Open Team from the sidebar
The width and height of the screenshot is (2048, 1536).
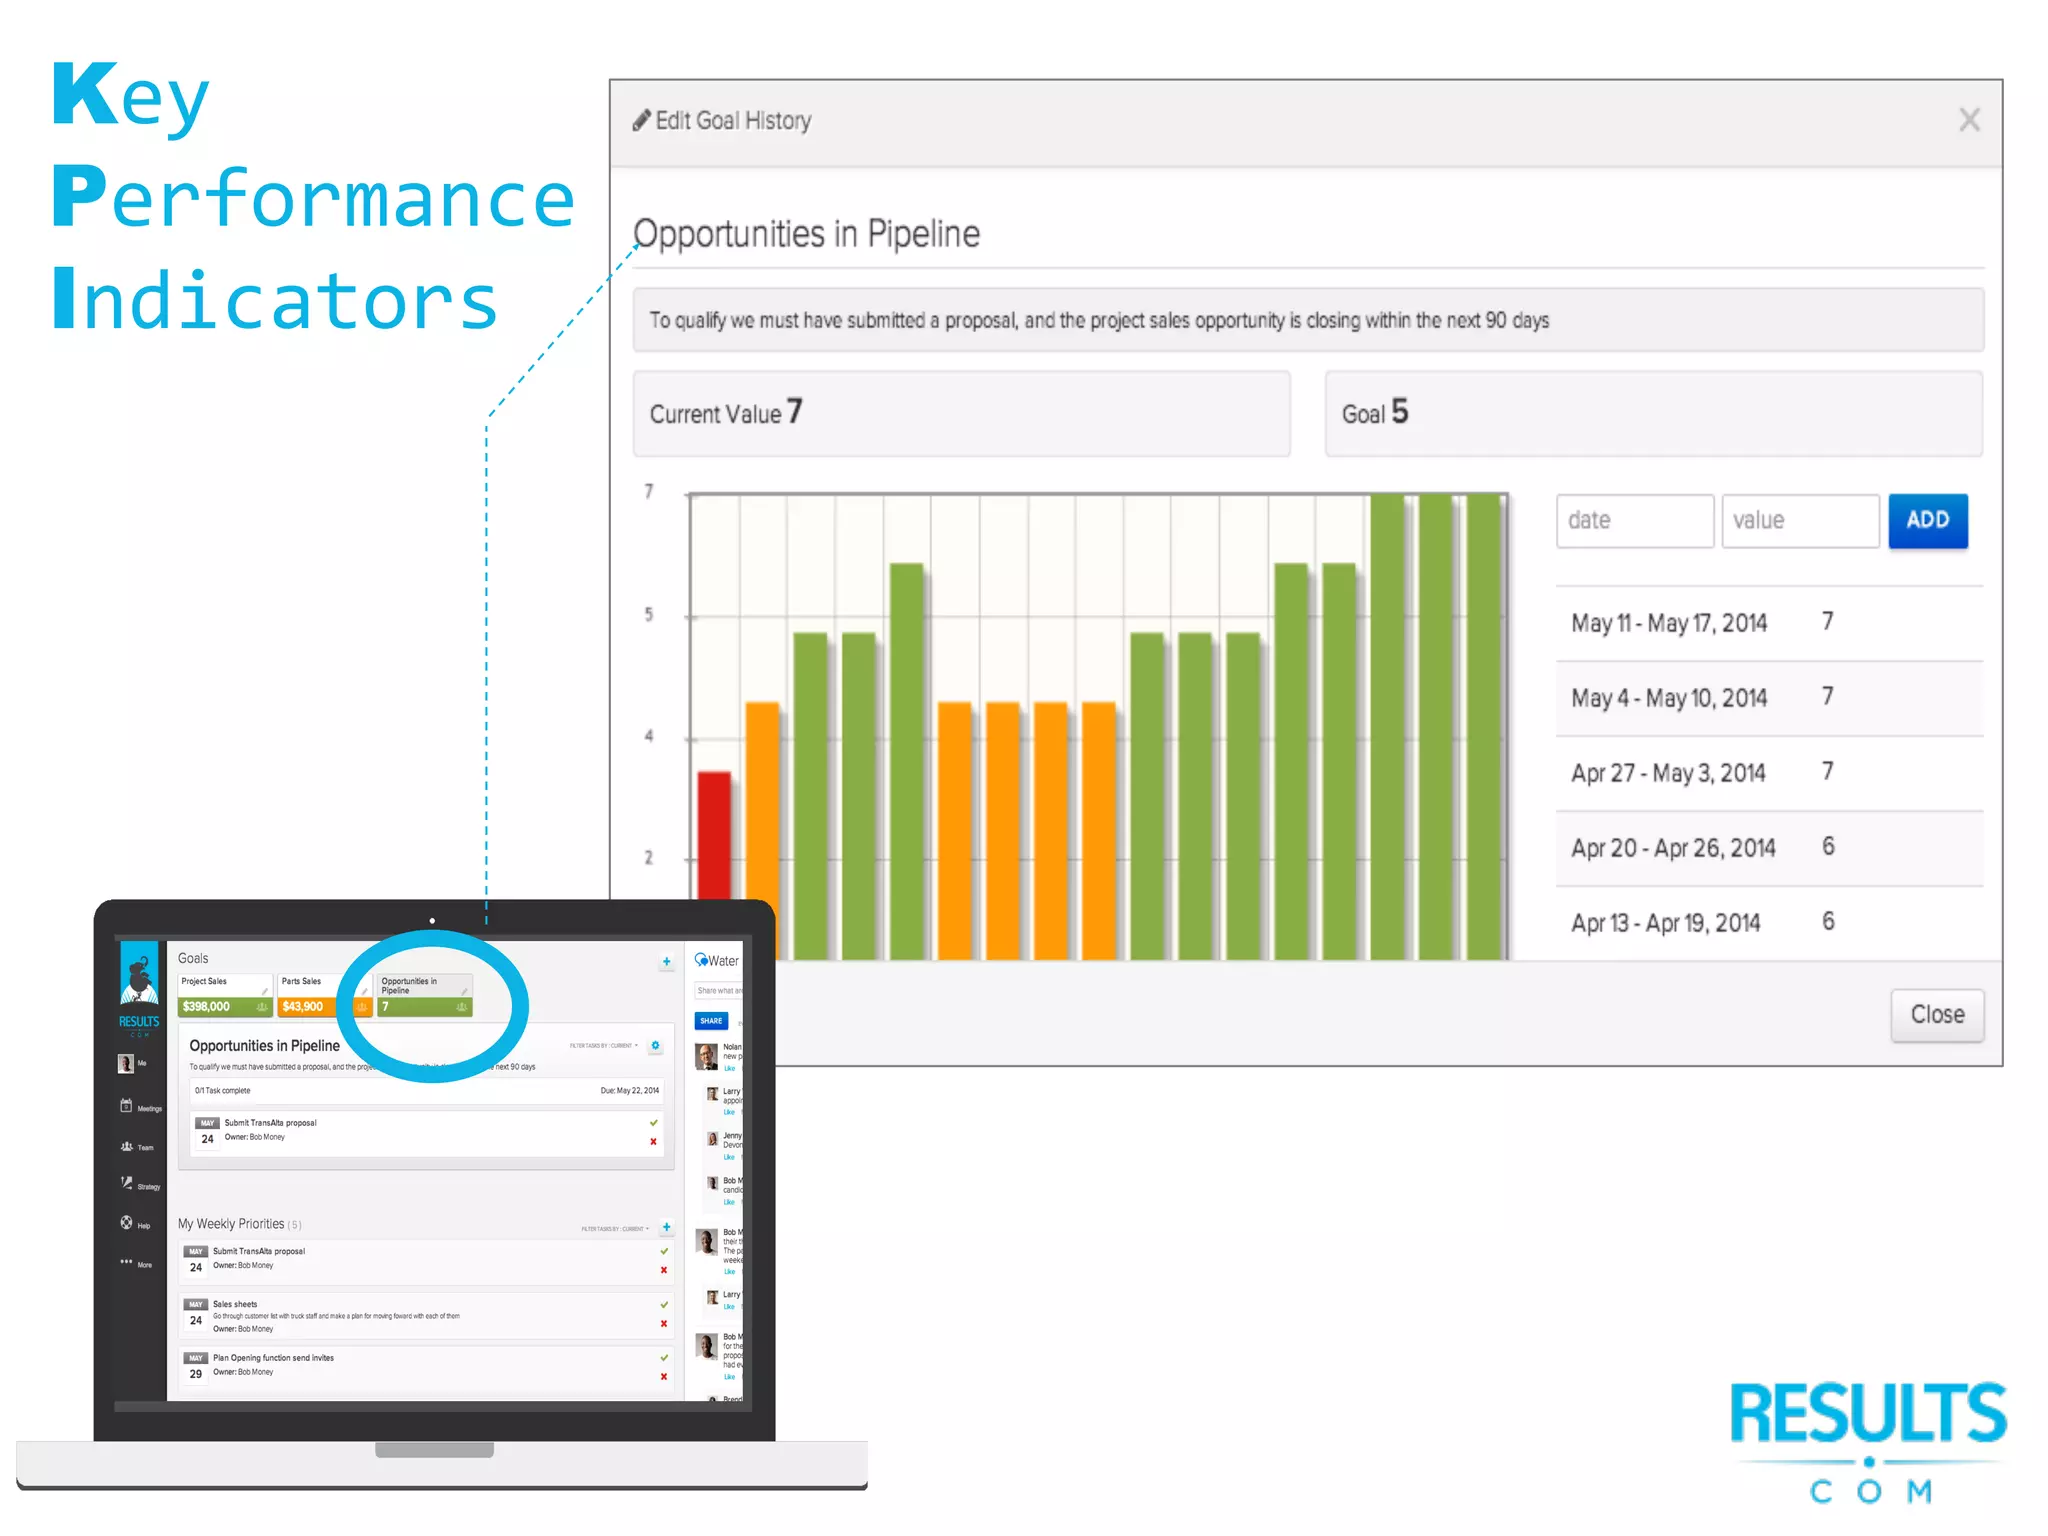(137, 1147)
